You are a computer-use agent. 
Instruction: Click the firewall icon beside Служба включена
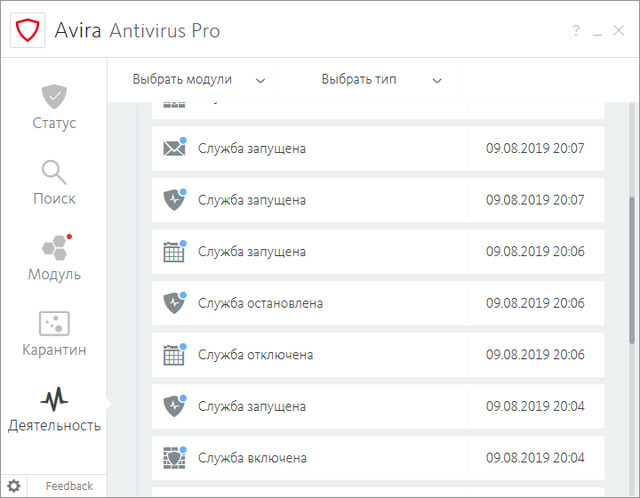(174, 458)
